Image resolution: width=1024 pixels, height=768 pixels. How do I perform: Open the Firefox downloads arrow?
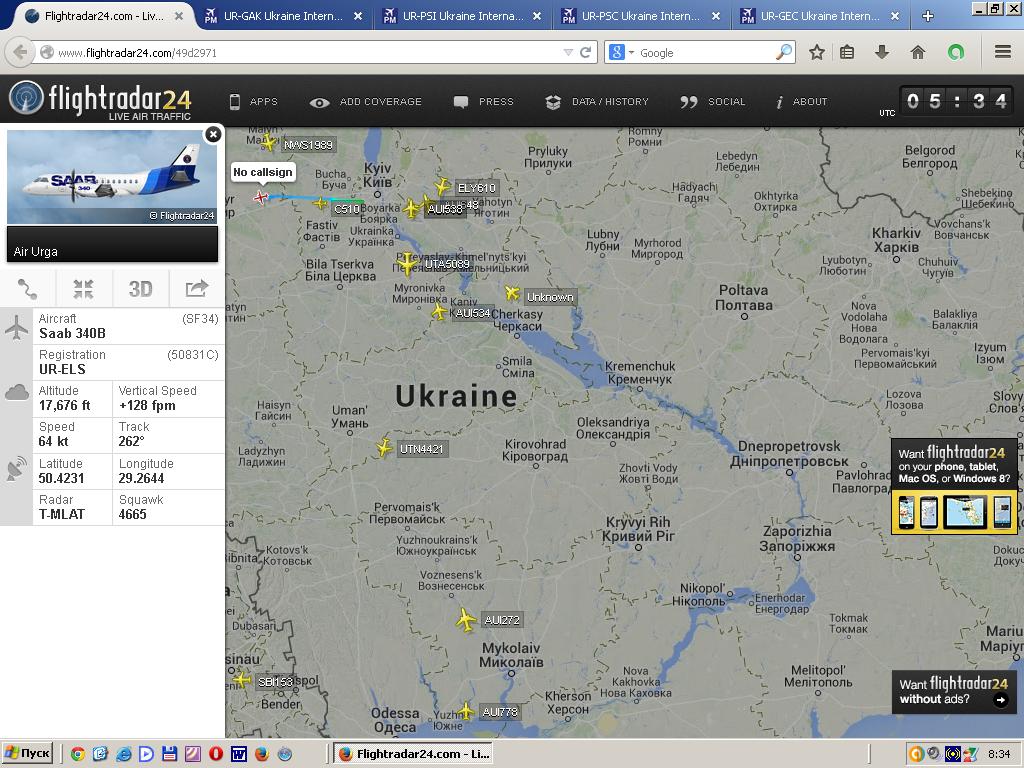tap(882, 52)
